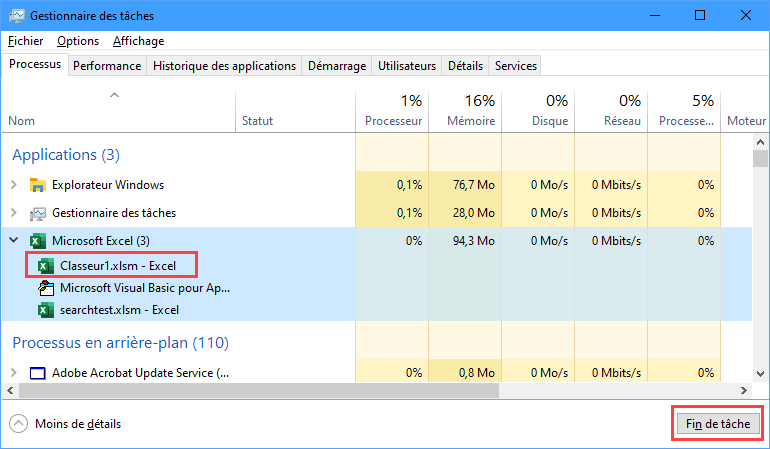Click the horizontal scrollbar thumb

(x=258, y=391)
